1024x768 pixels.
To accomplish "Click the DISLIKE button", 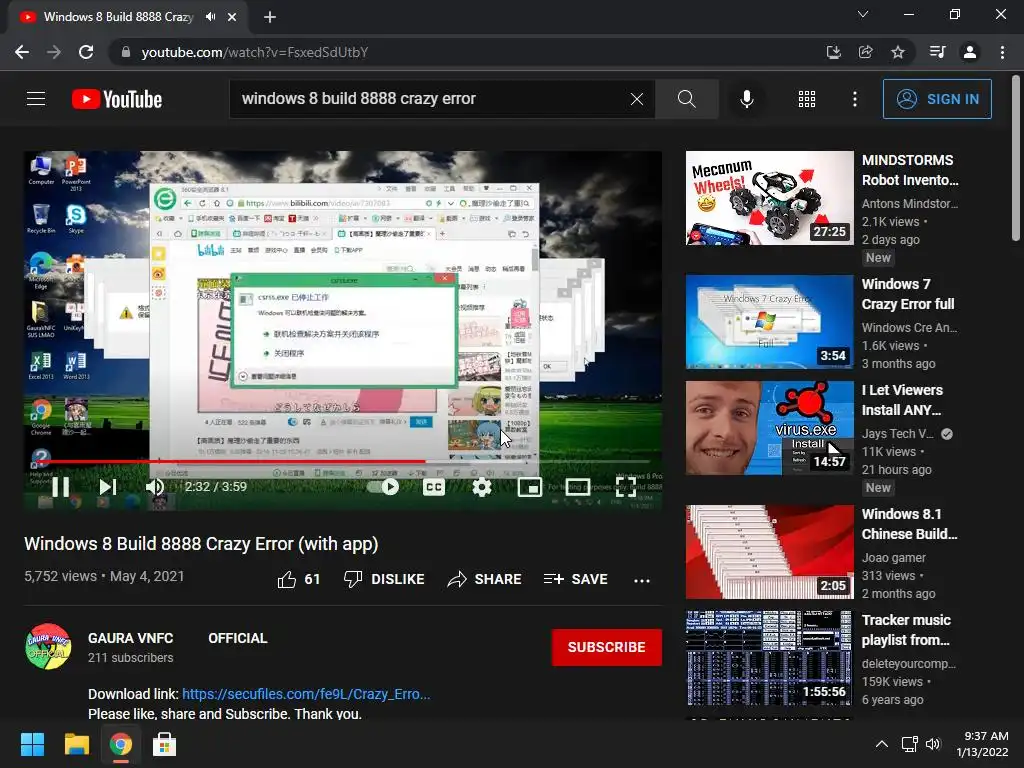I will click(x=384, y=579).
